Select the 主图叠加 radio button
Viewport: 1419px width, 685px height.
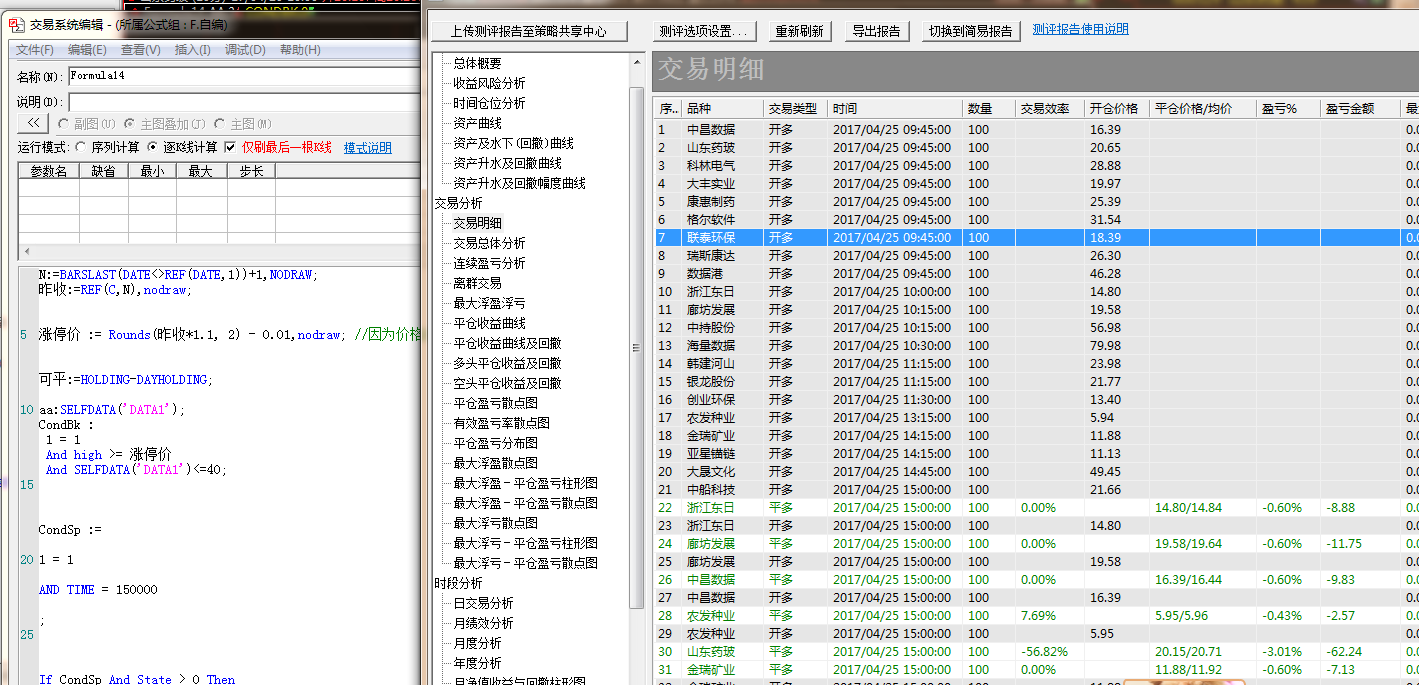(x=129, y=124)
